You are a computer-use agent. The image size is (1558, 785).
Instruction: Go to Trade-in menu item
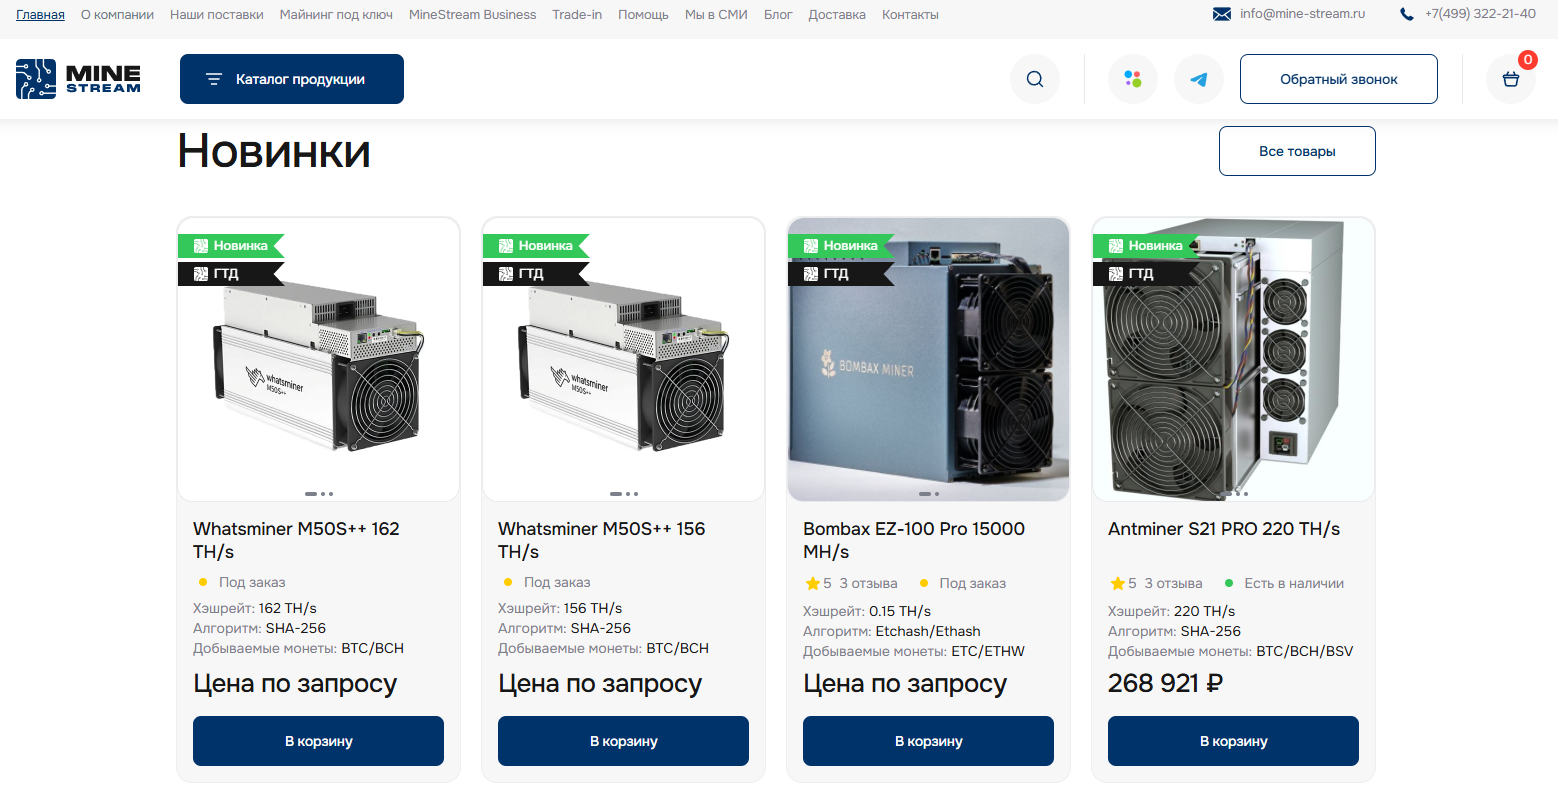[x=577, y=15]
